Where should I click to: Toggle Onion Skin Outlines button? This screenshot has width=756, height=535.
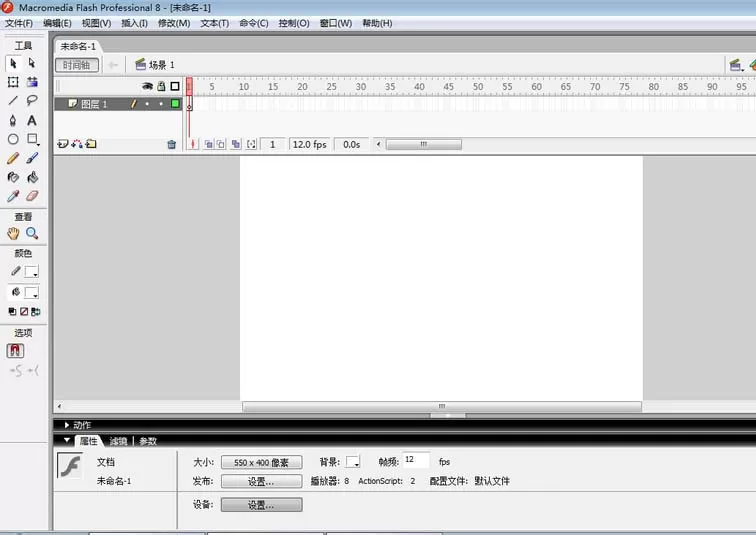coord(220,144)
